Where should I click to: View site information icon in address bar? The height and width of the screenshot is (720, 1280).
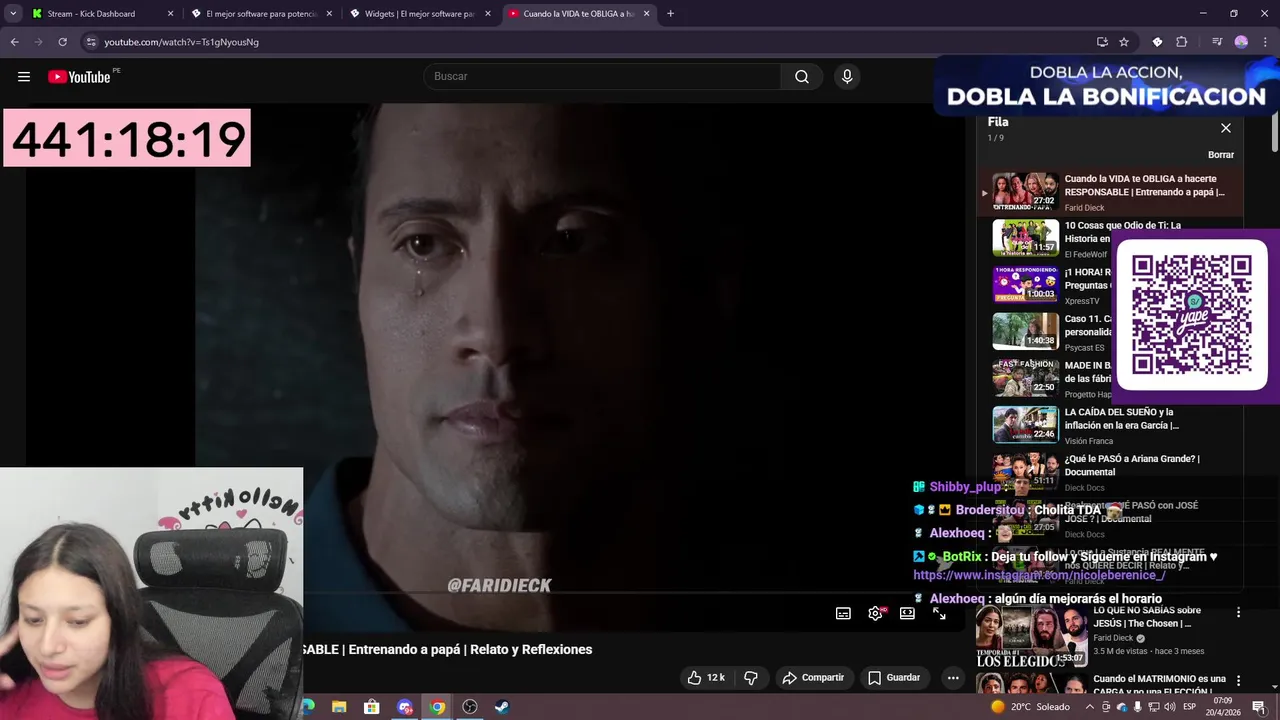click(92, 42)
